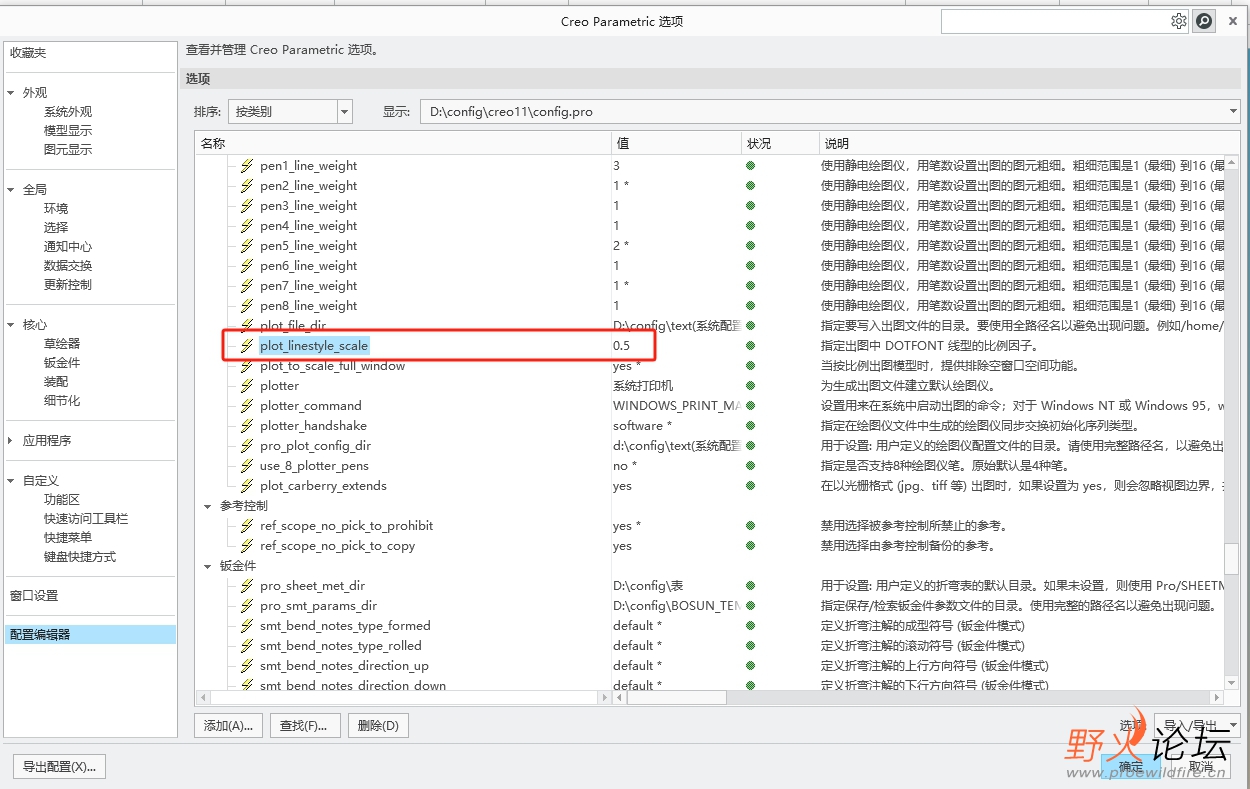Open the 排序 按类别 dropdown

290,111
